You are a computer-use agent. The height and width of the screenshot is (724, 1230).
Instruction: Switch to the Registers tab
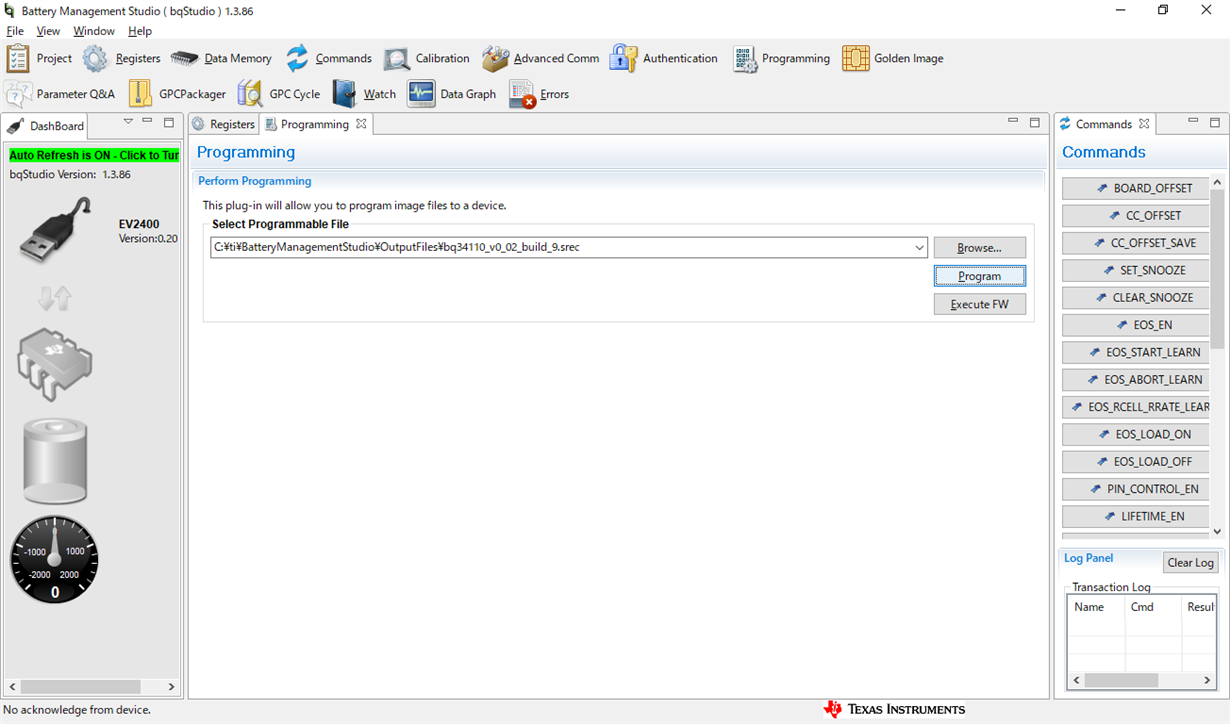click(223, 124)
